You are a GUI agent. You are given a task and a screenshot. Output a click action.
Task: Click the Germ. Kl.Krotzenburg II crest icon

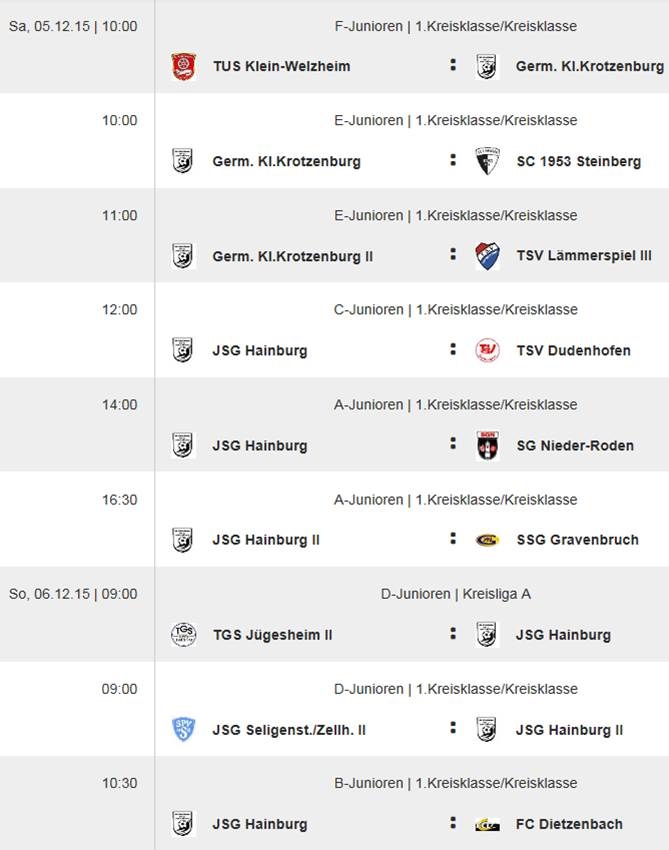tap(183, 256)
